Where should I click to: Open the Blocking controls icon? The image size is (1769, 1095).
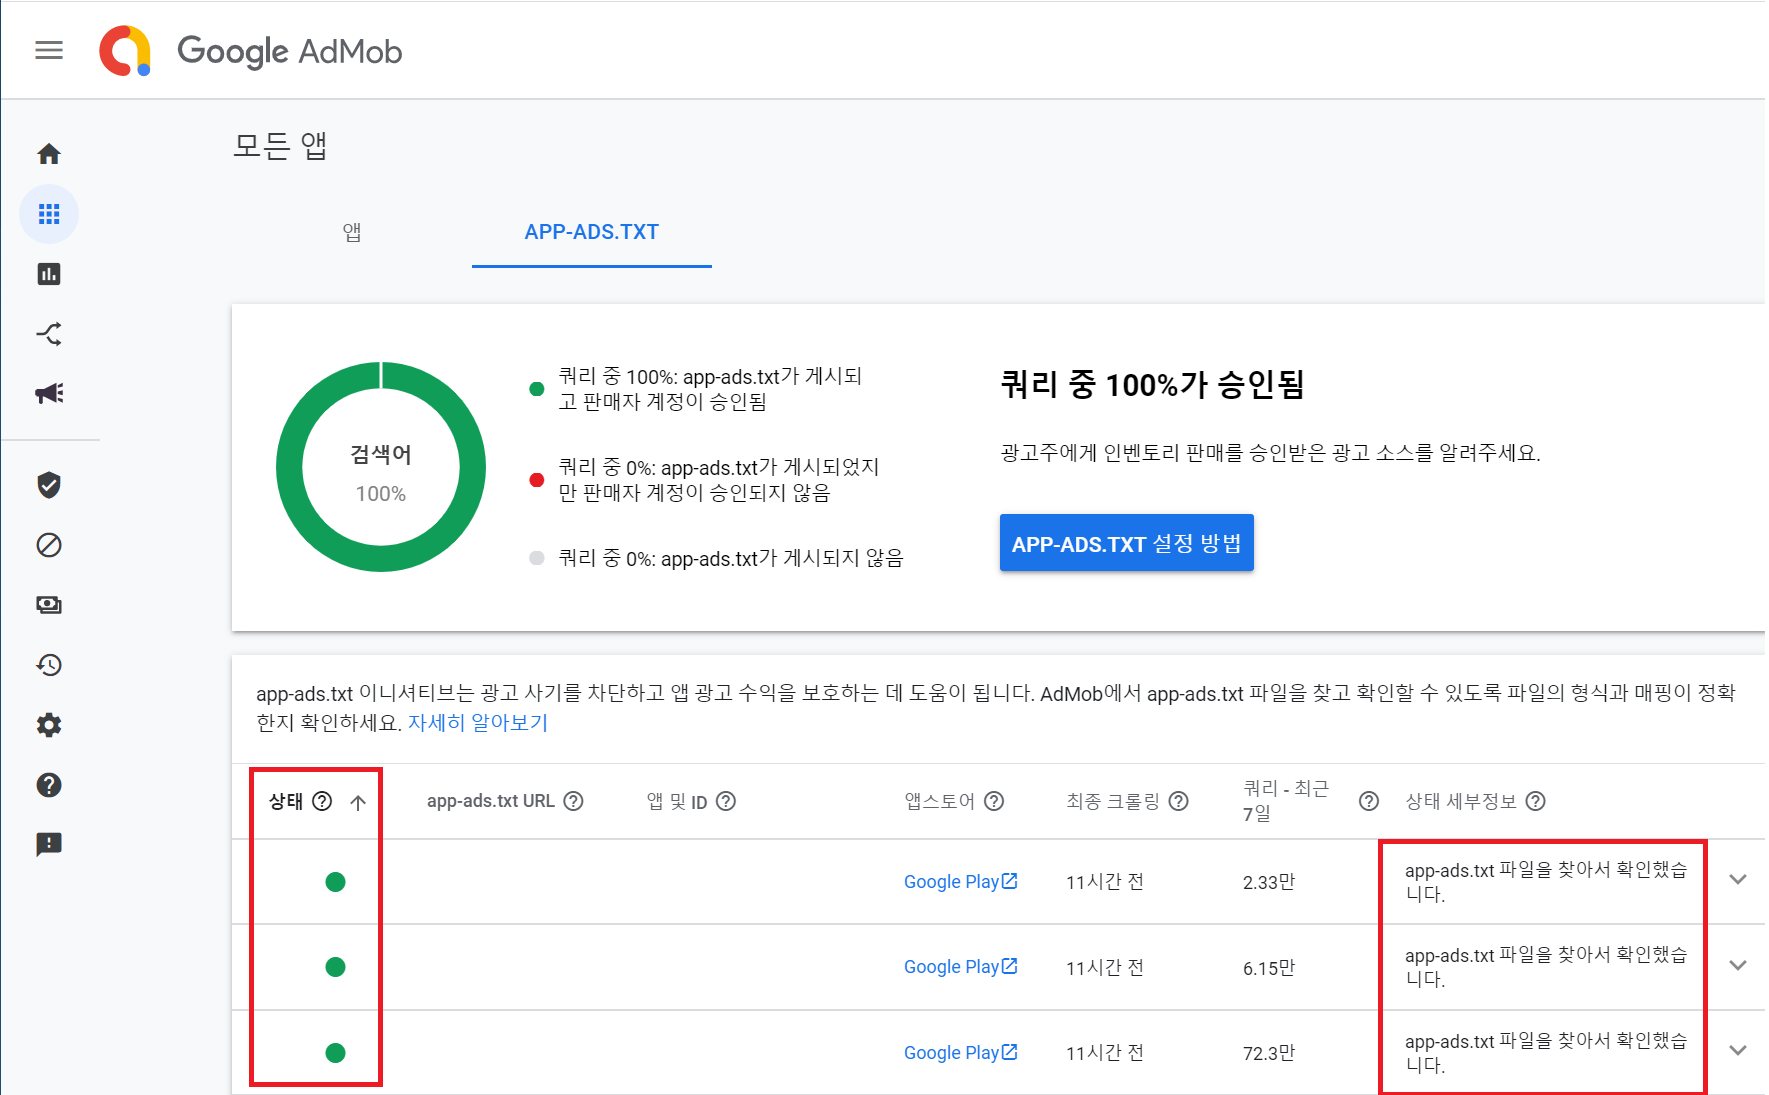tap(49, 545)
